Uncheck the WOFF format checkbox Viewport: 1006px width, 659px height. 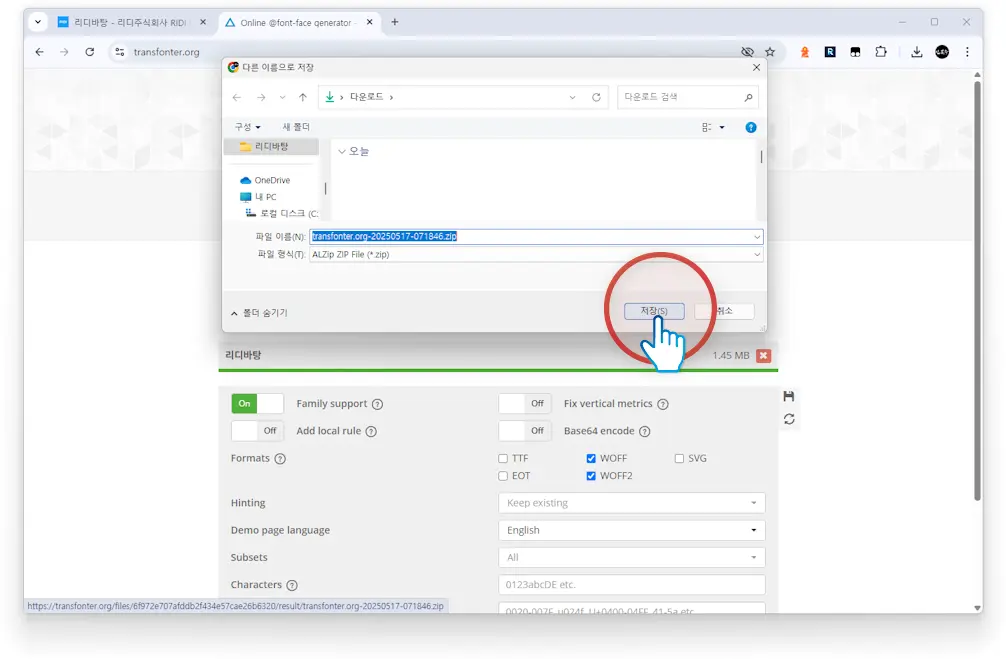(x=591, y=458)
